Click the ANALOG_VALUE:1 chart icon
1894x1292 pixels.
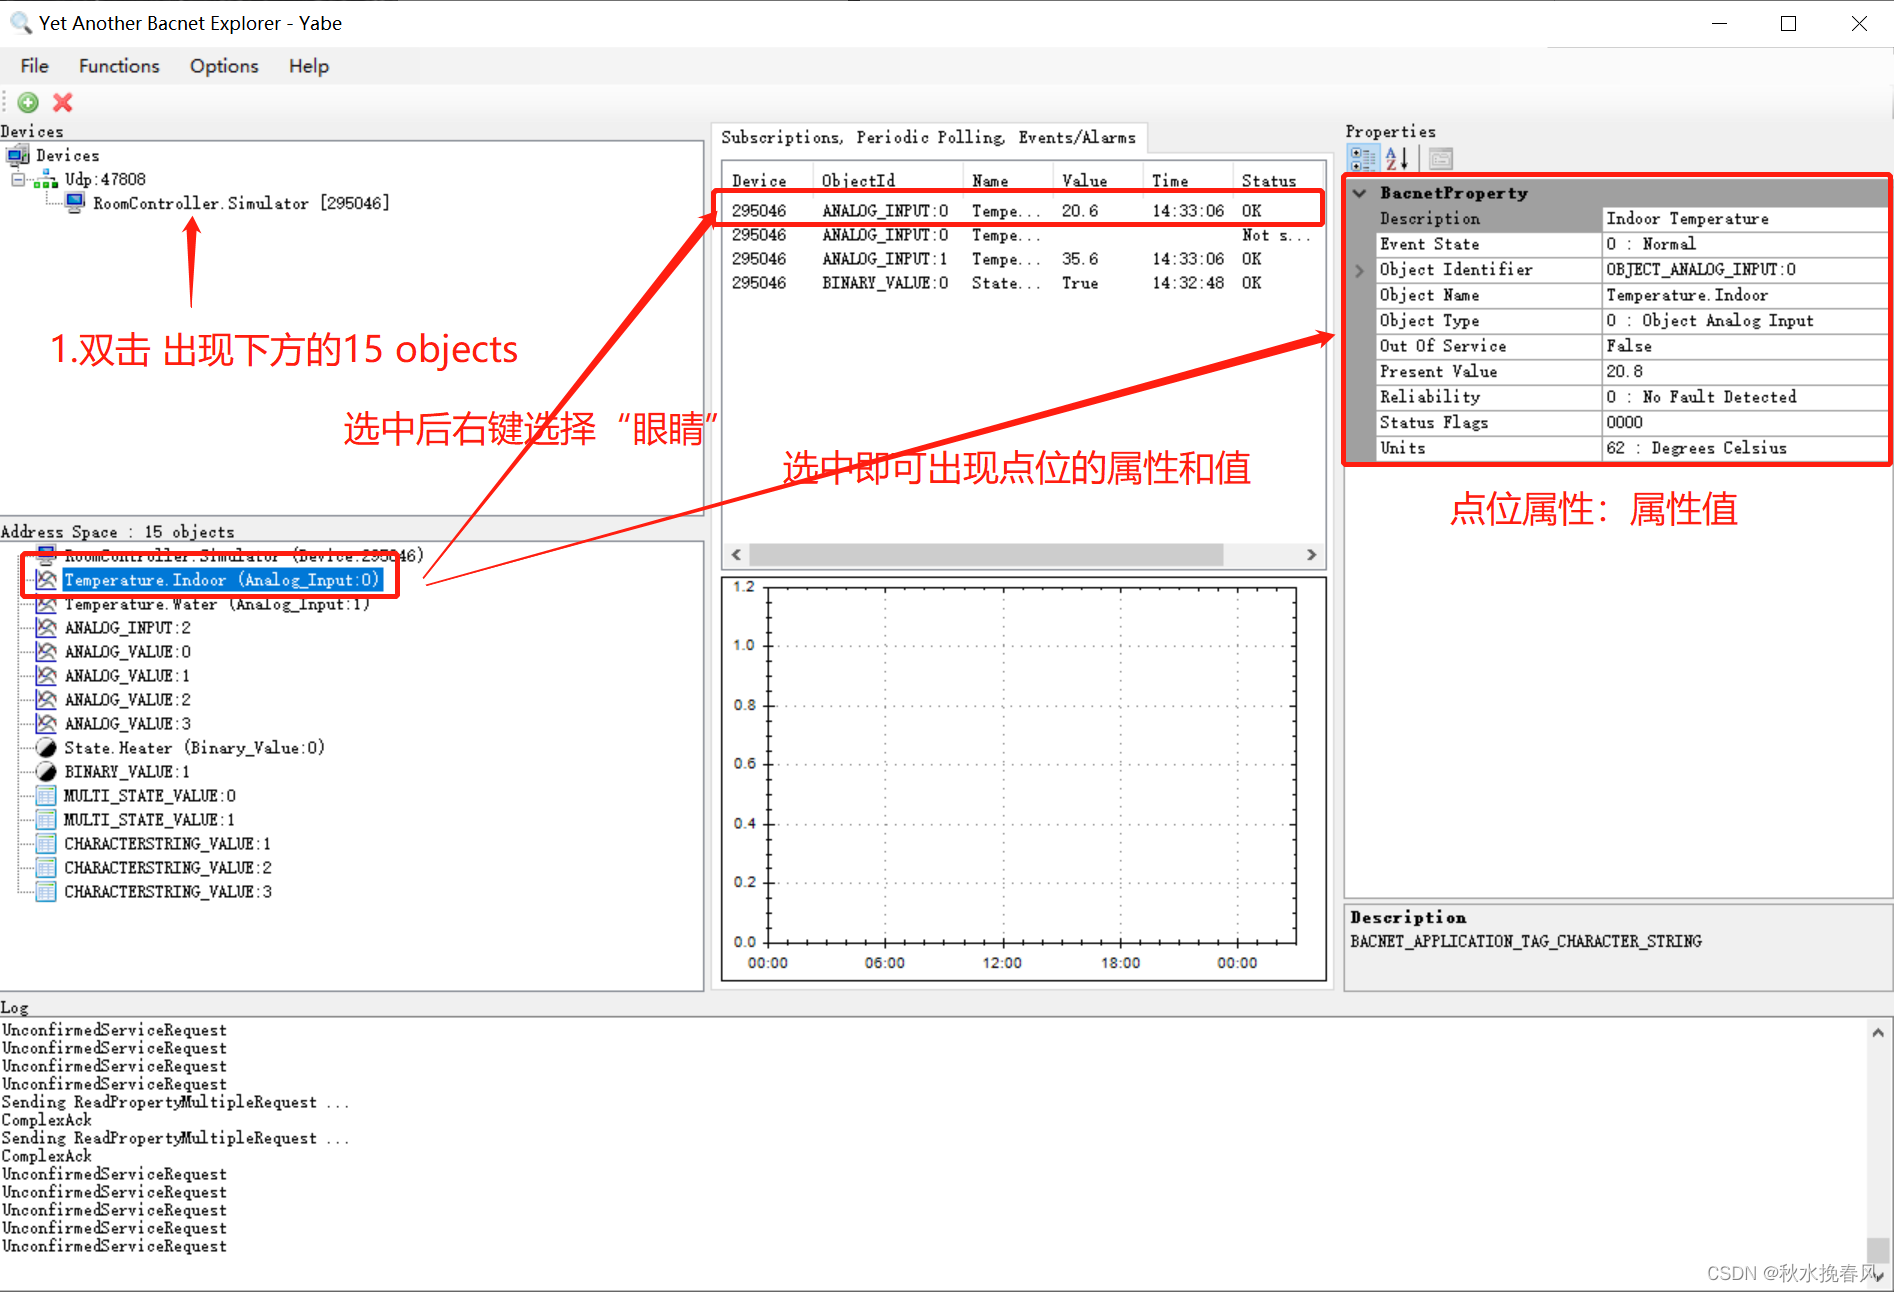(46, 676)
